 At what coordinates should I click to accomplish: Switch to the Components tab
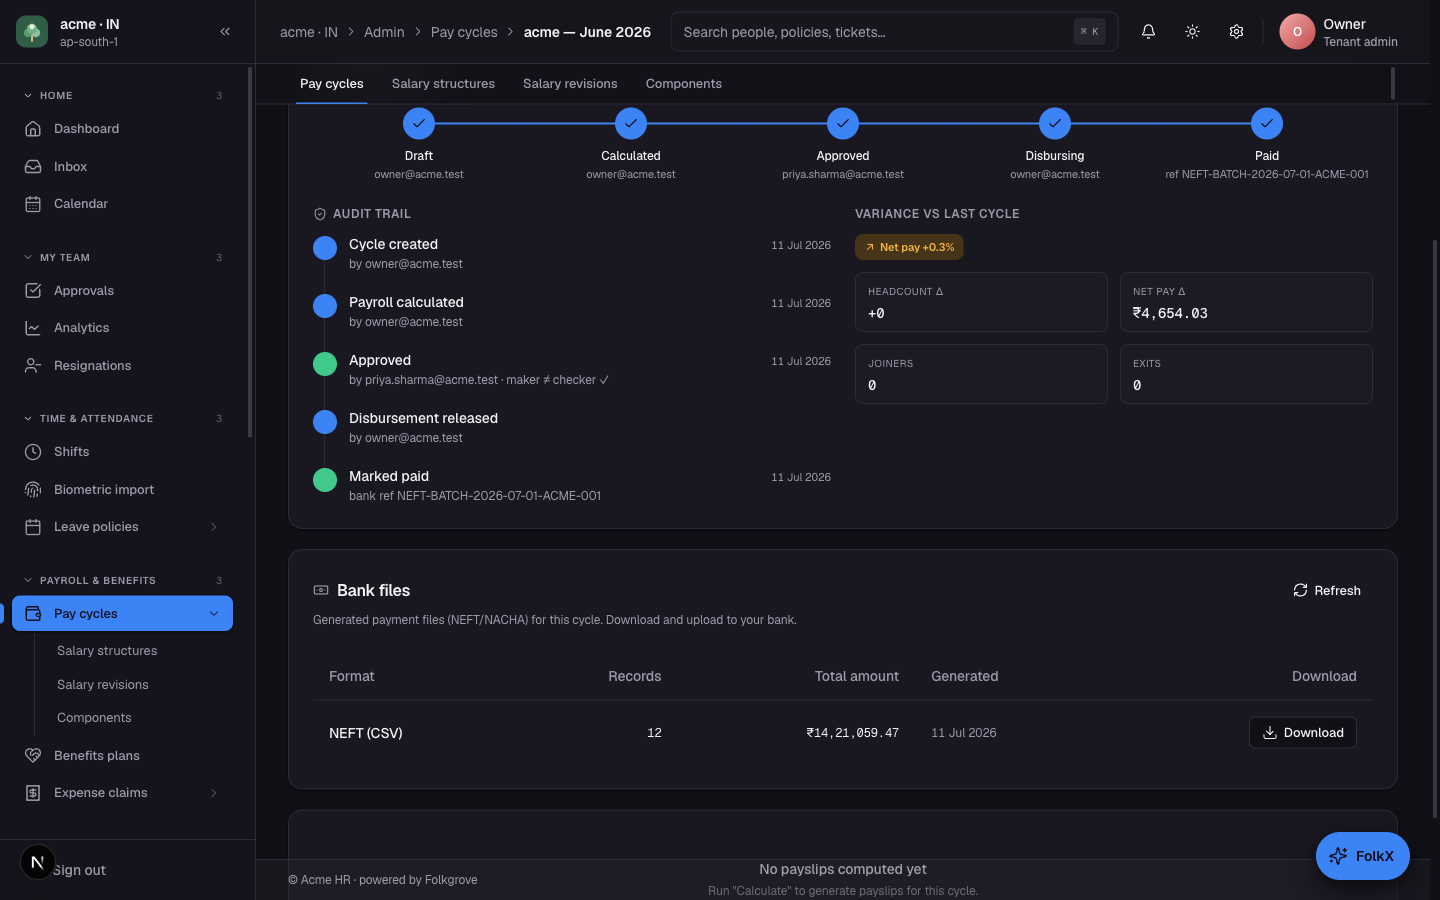pos(683,84)
